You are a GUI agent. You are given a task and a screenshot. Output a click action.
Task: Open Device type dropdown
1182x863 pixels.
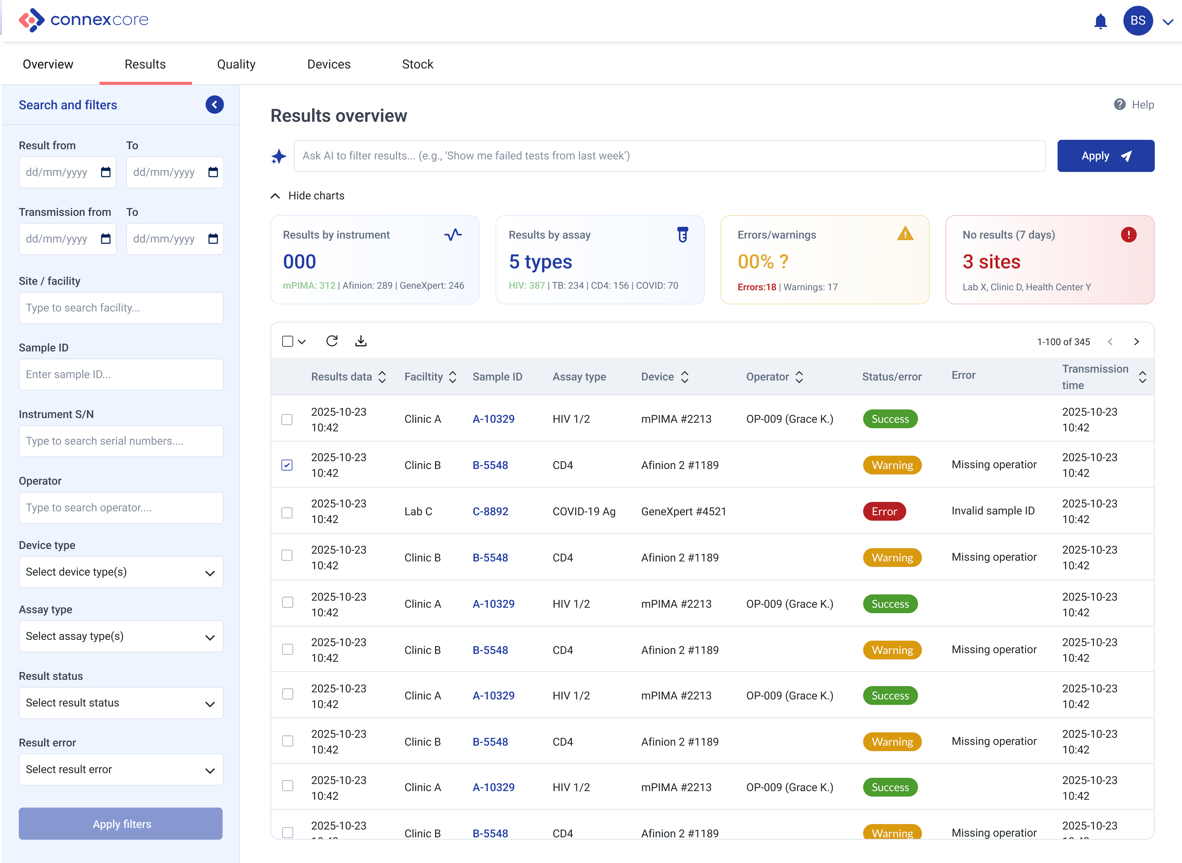coord(121,572)
